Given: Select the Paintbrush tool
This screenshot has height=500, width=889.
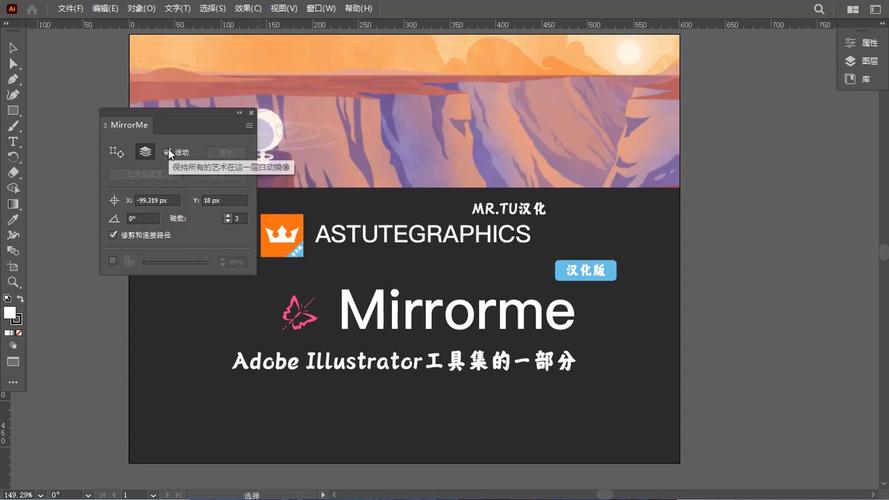Looking at the screenshot, I should [x=13, y=126].
